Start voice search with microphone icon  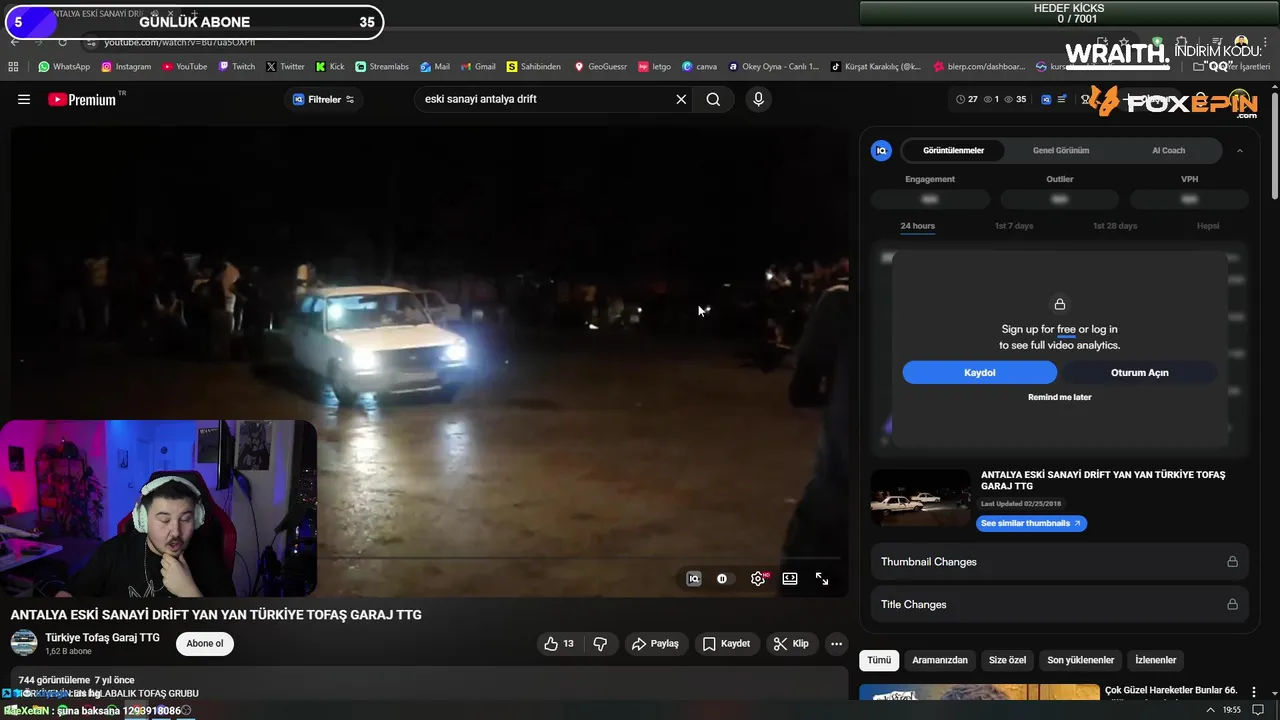coord(758,99)
